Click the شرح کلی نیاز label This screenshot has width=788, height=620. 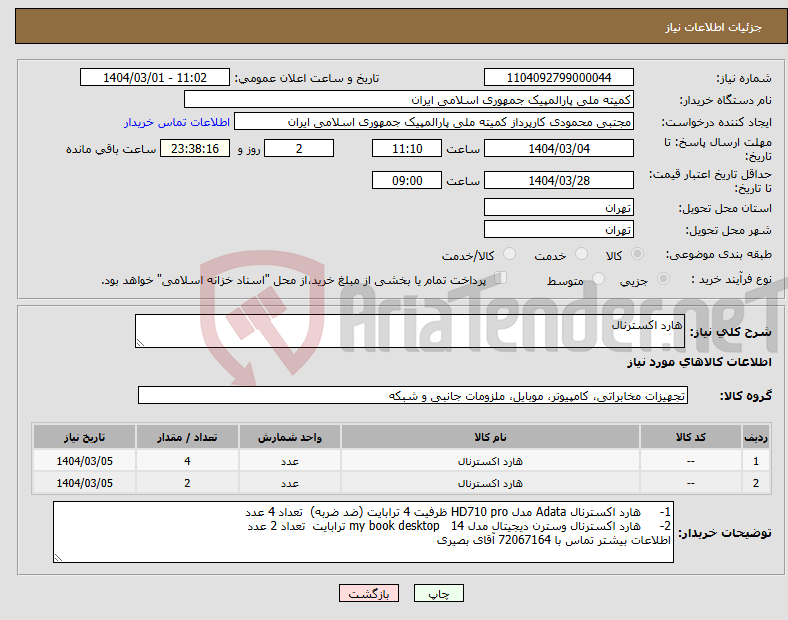coord(731,332)
